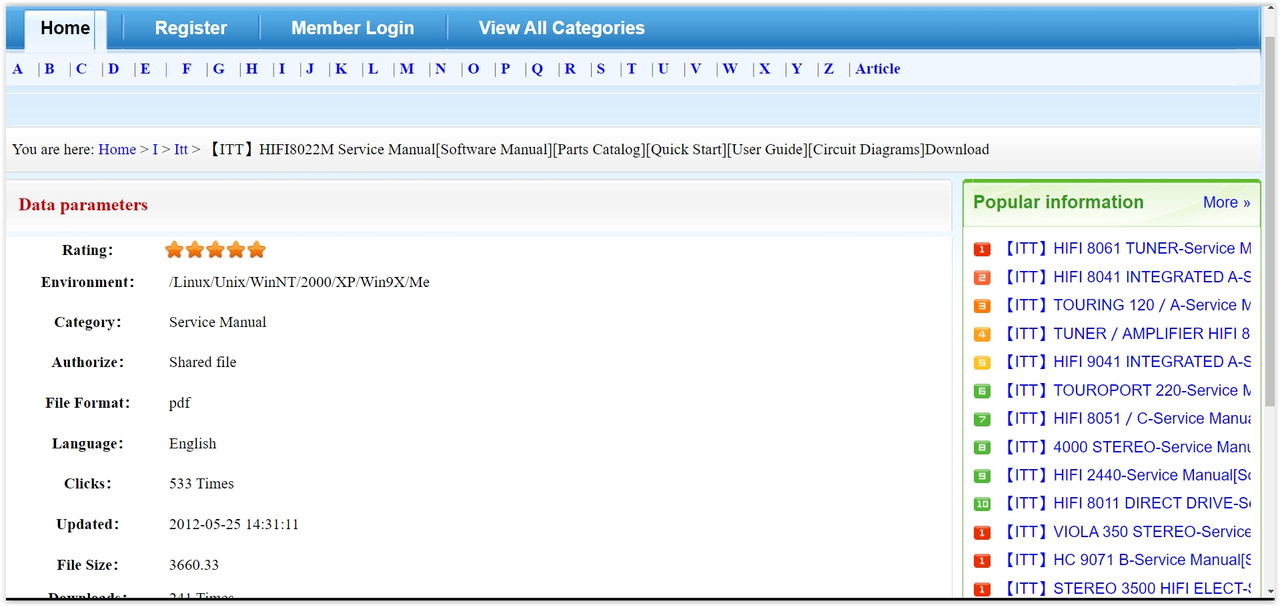
Task: Select letter Z in alphabet bar
Action: click(828, 69)
